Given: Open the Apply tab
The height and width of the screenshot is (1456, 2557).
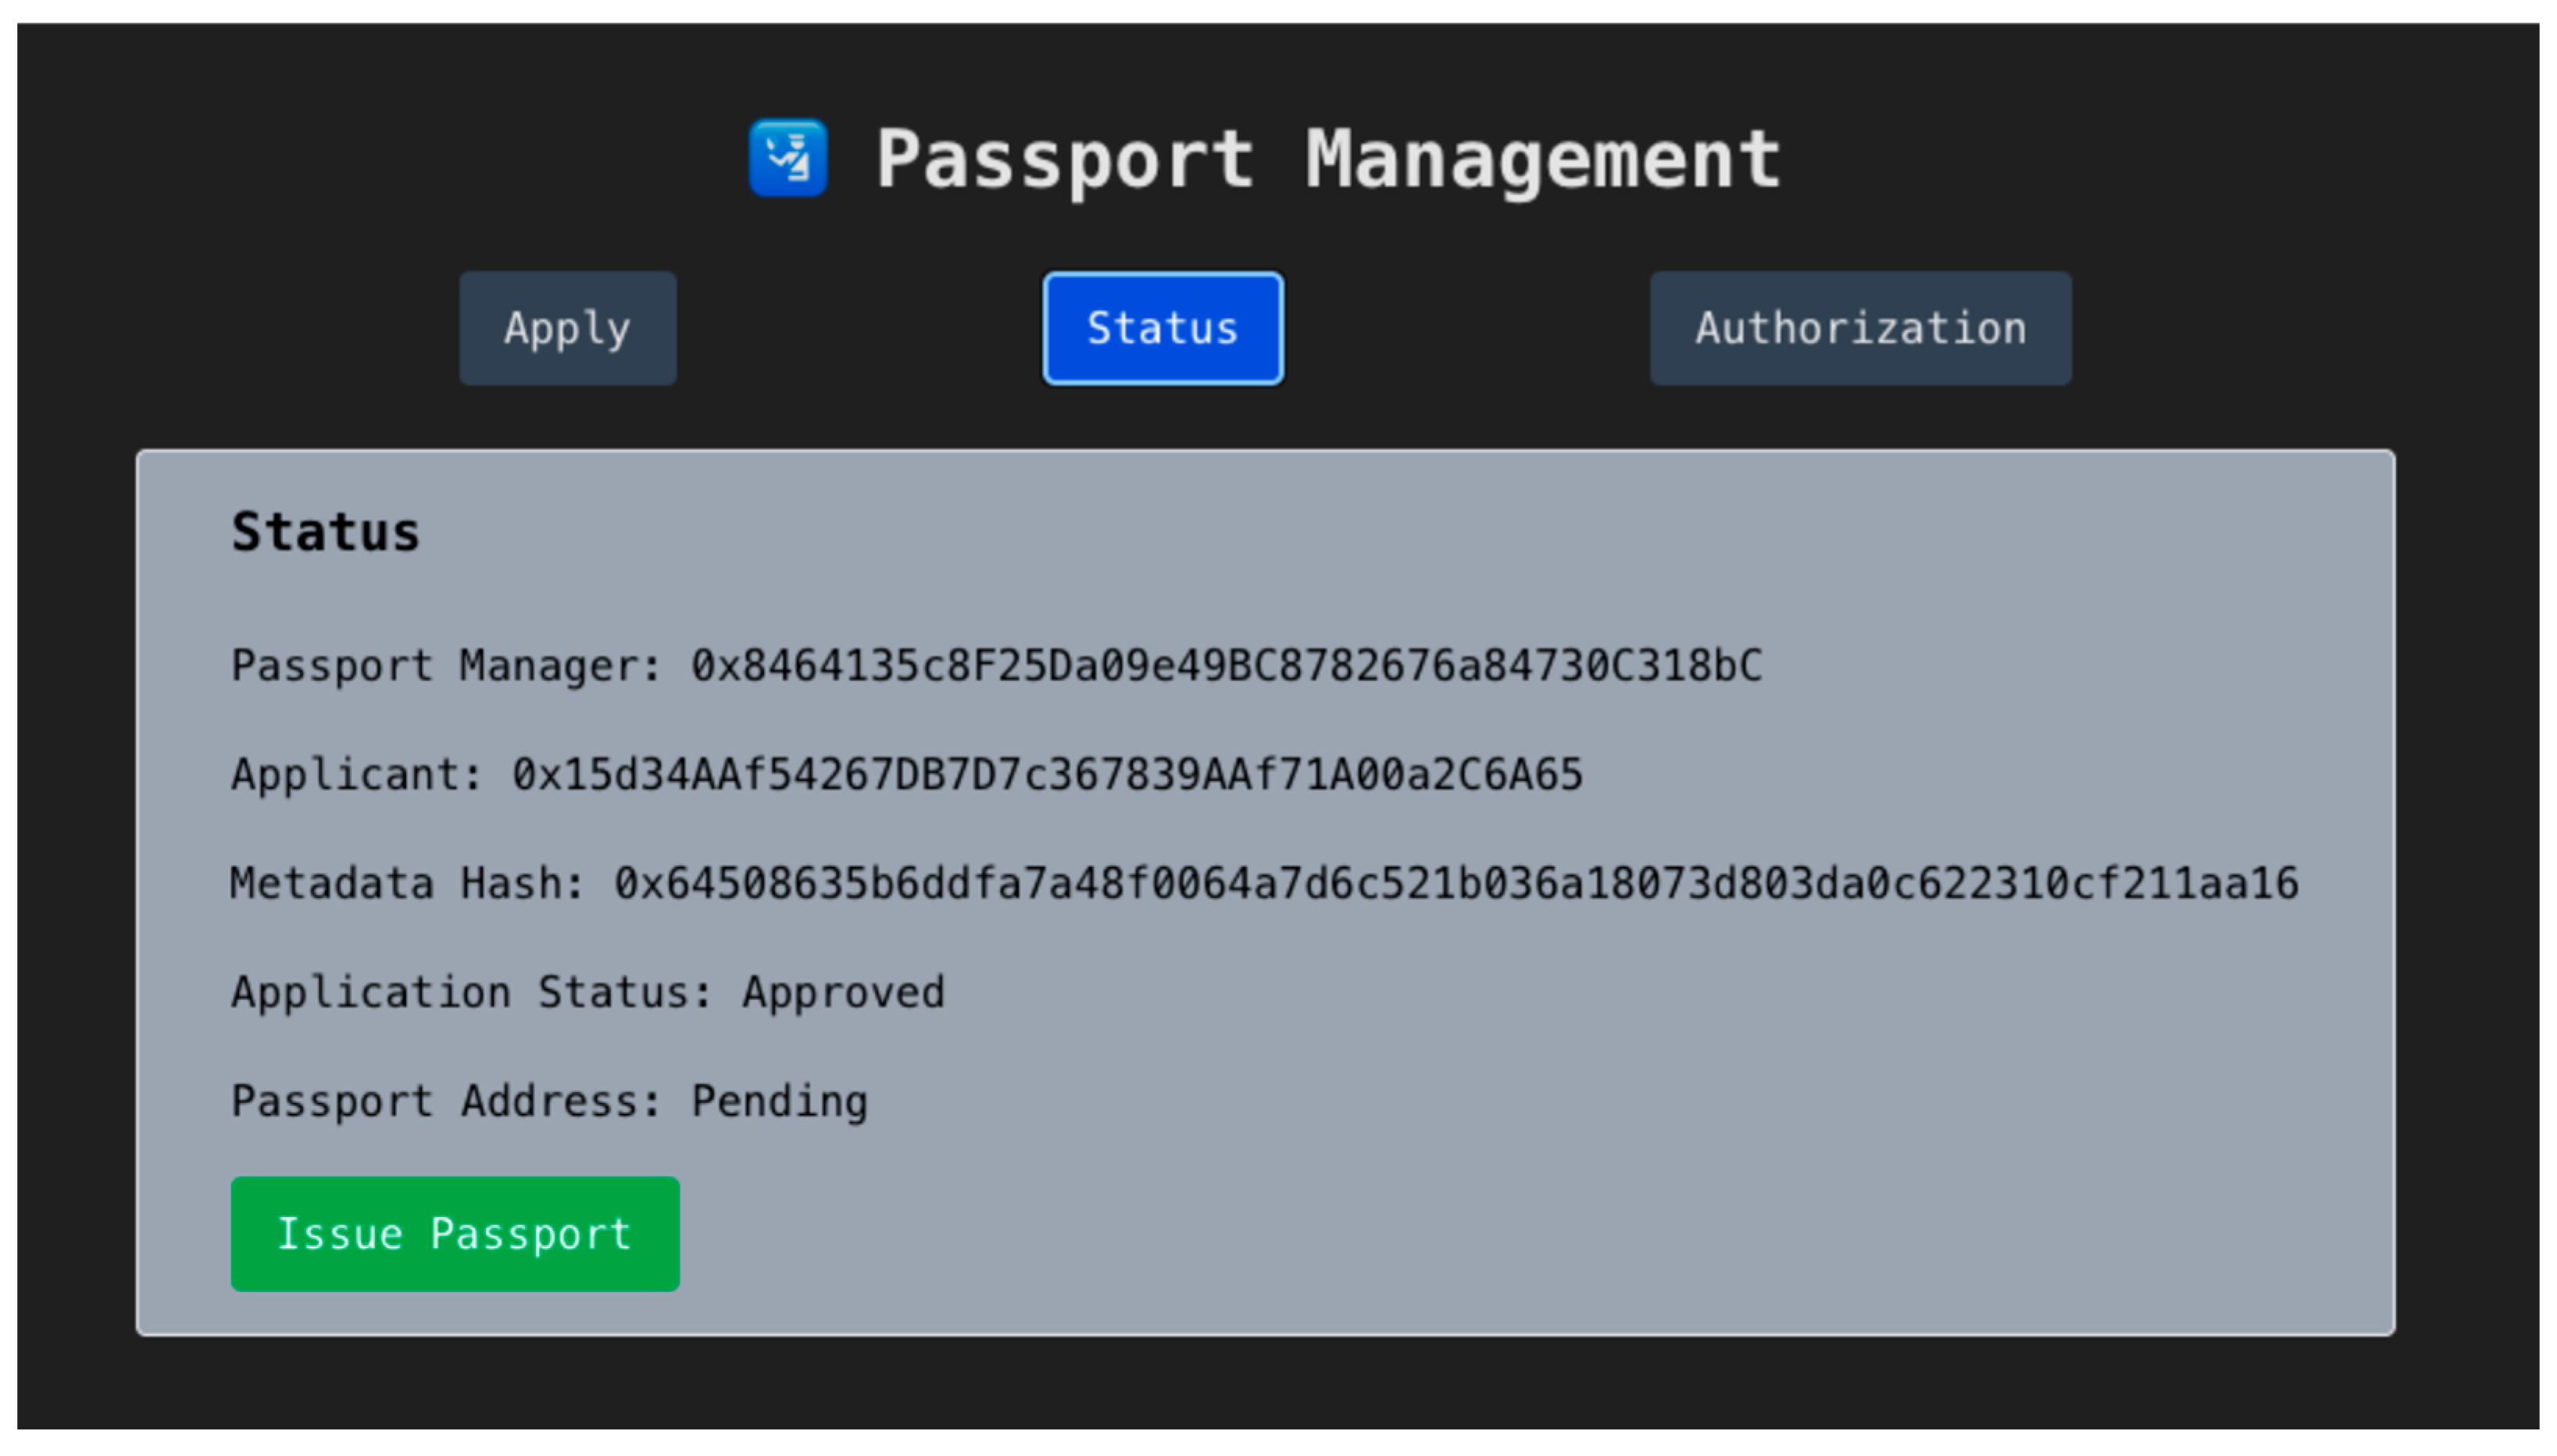Looking at the screenshot, I should (567, 328).
